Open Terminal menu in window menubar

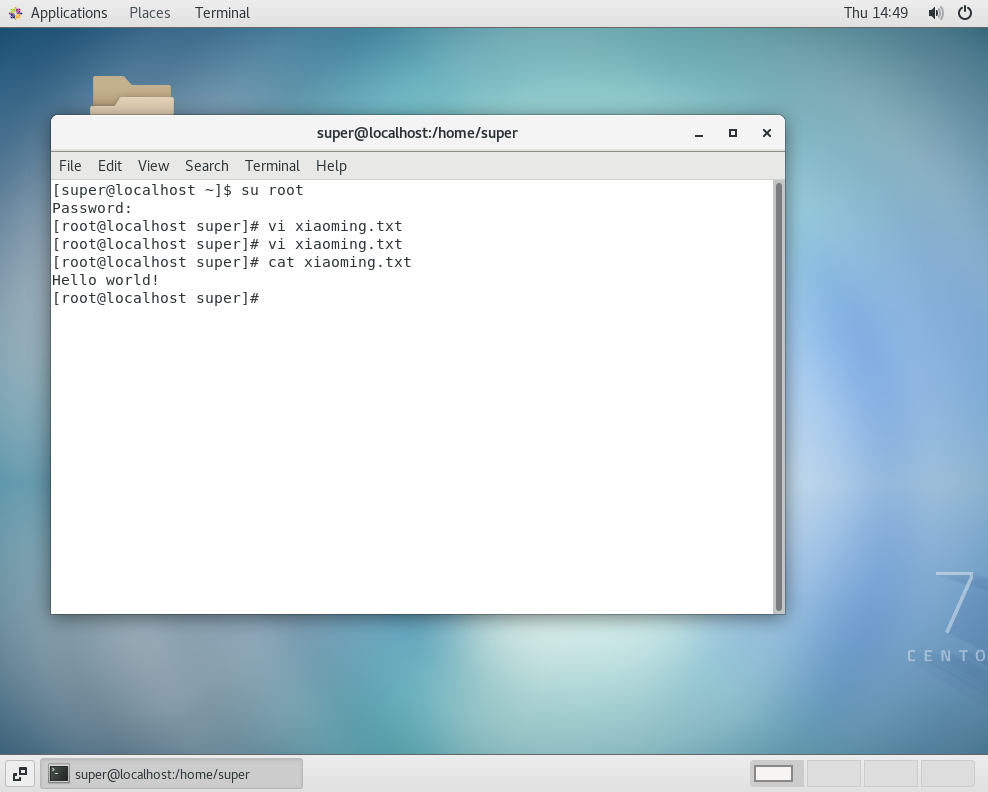coord(272,166)
